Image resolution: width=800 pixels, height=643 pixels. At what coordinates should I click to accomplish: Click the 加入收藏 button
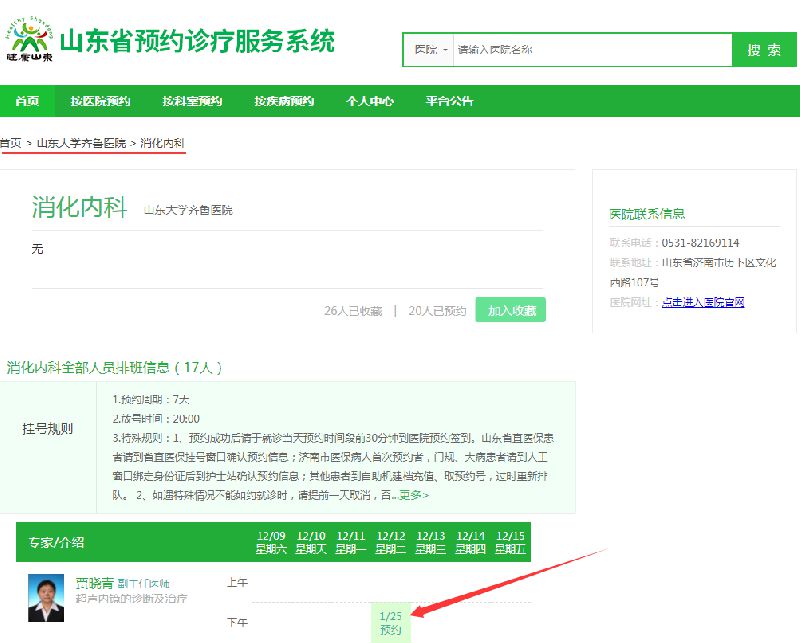click(511, 310)
